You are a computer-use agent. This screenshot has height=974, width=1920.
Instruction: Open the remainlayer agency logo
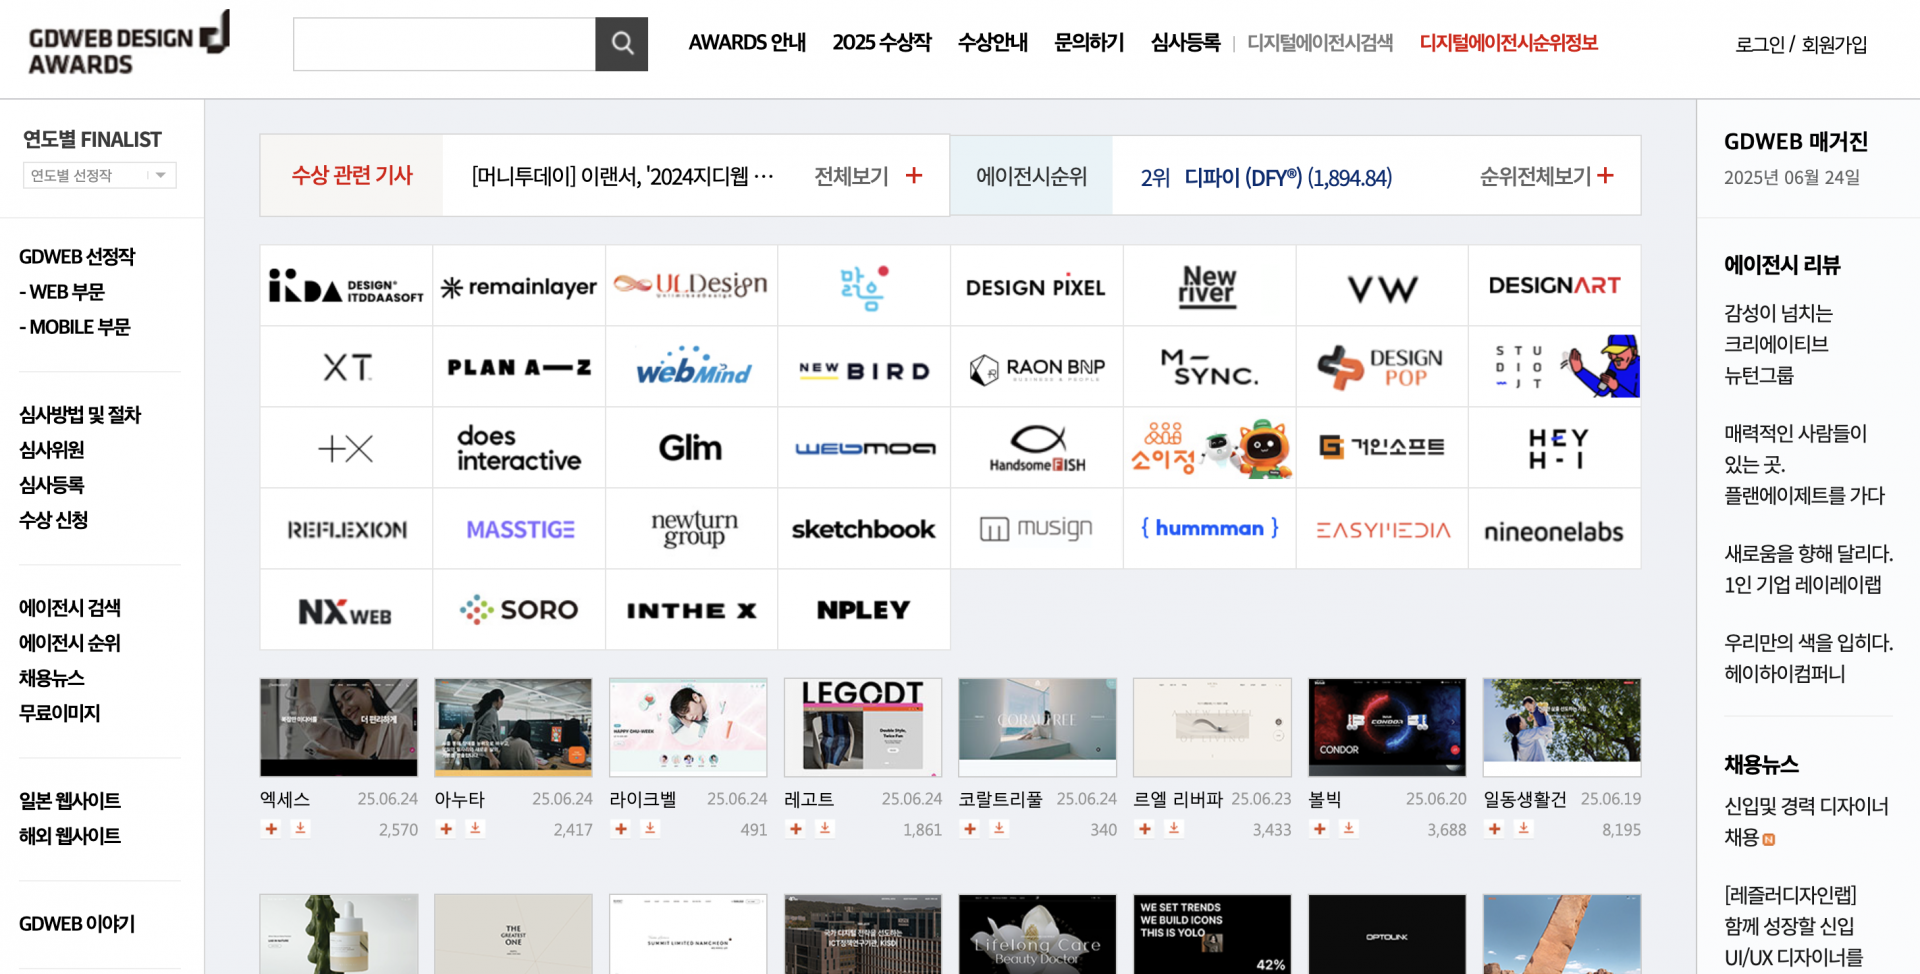[x=519, y=286]
